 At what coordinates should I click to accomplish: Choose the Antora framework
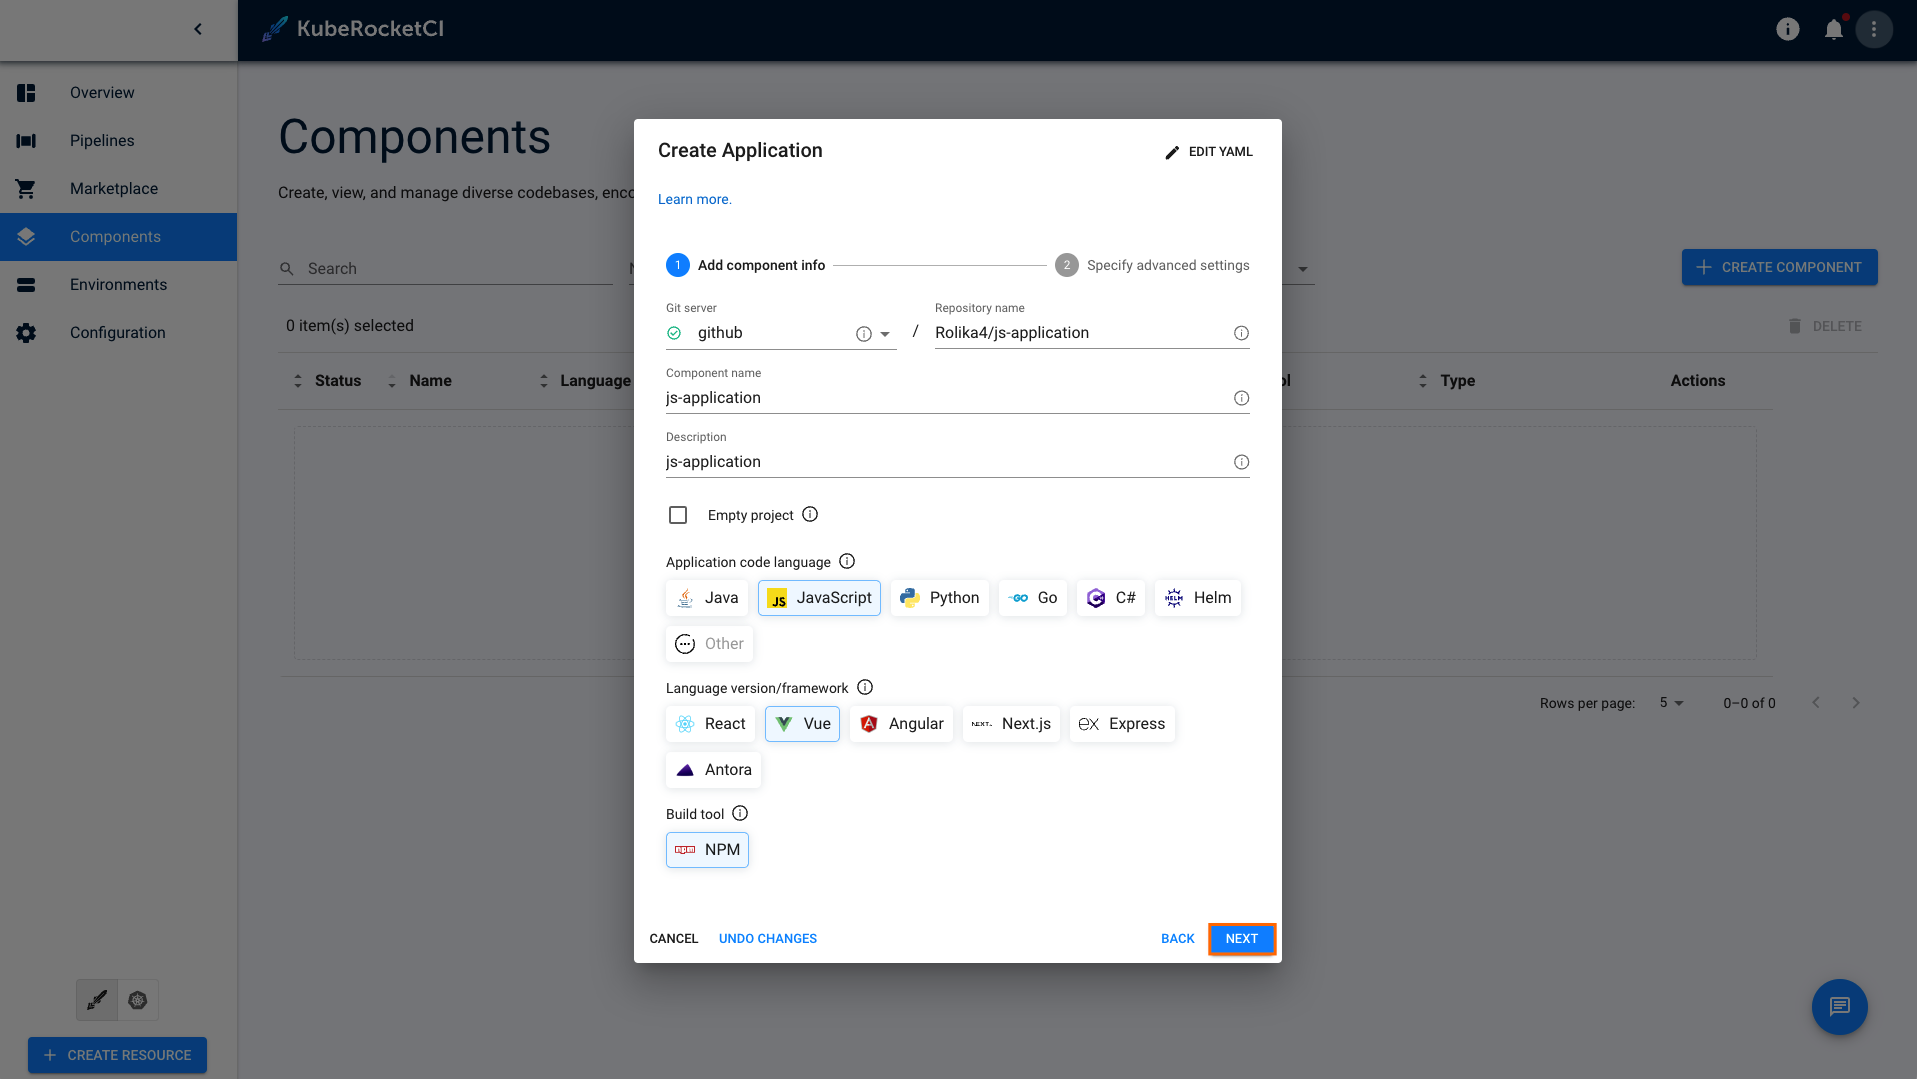click(x=713, y=770)
